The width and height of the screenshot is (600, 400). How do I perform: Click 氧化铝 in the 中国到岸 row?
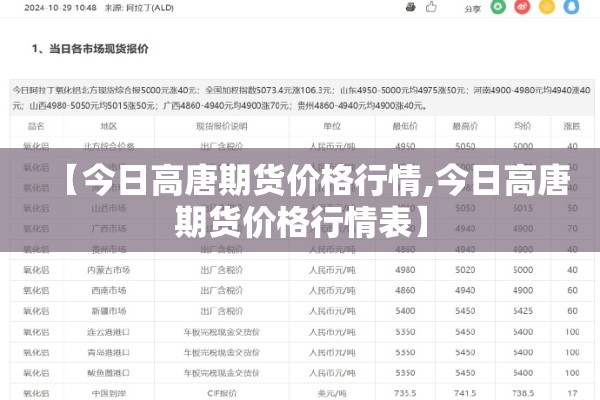[x=36, y=393]
